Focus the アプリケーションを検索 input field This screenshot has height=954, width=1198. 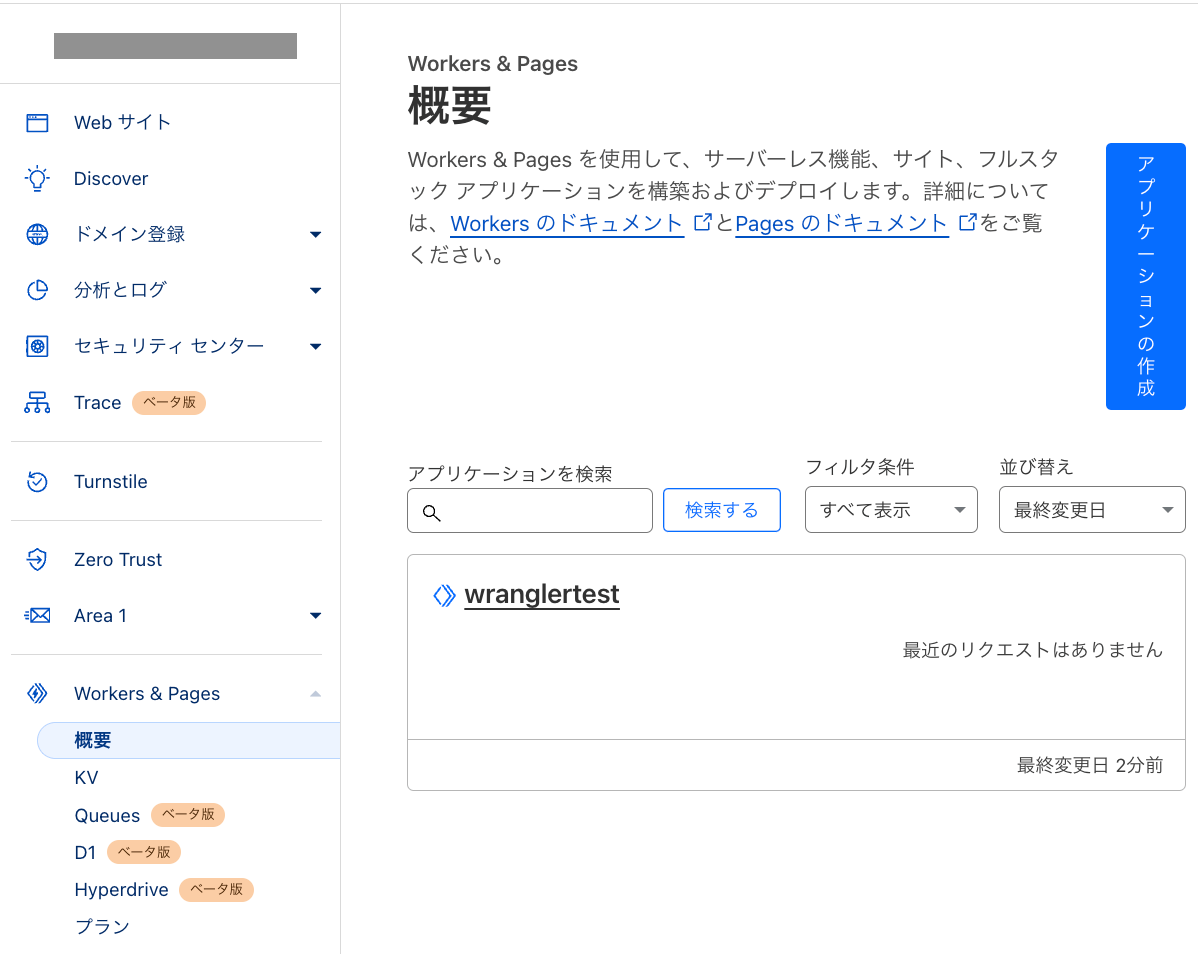(x=529, y=510)
